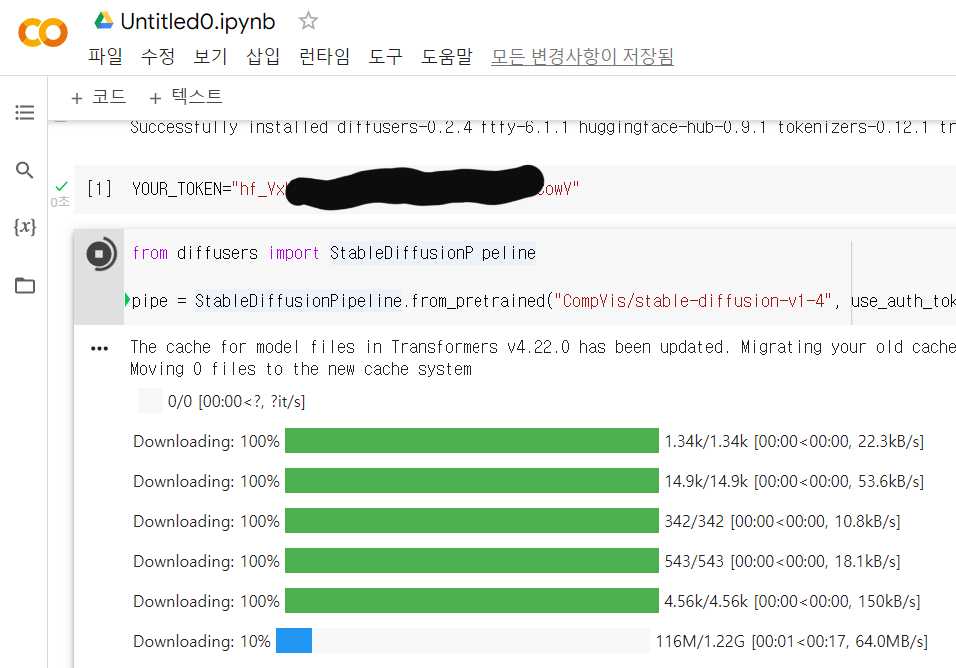
Task: Open the 런타임 menu
Action: 324,56
